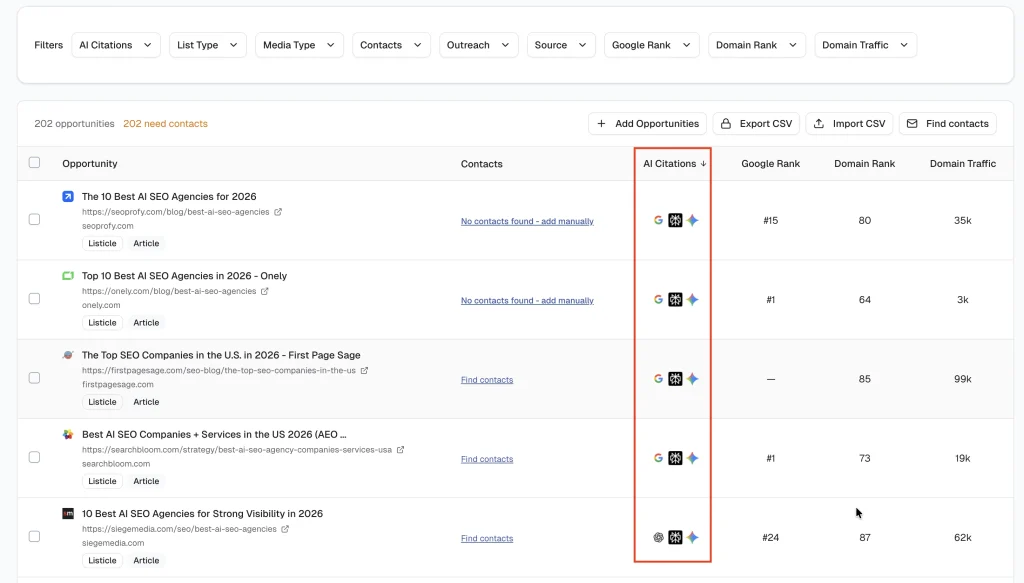Click Find contacts link for searchbloom.com
The image size is (1024, 583).
[487, 459]
